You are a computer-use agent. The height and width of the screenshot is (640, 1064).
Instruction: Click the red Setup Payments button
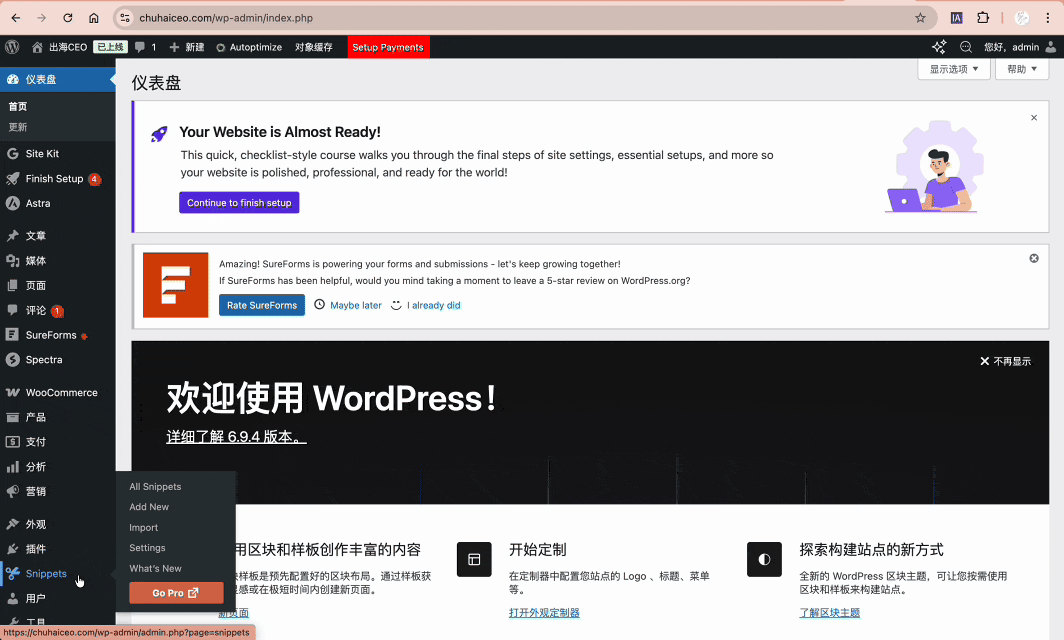pyautogui.click(x=388, y=47)
